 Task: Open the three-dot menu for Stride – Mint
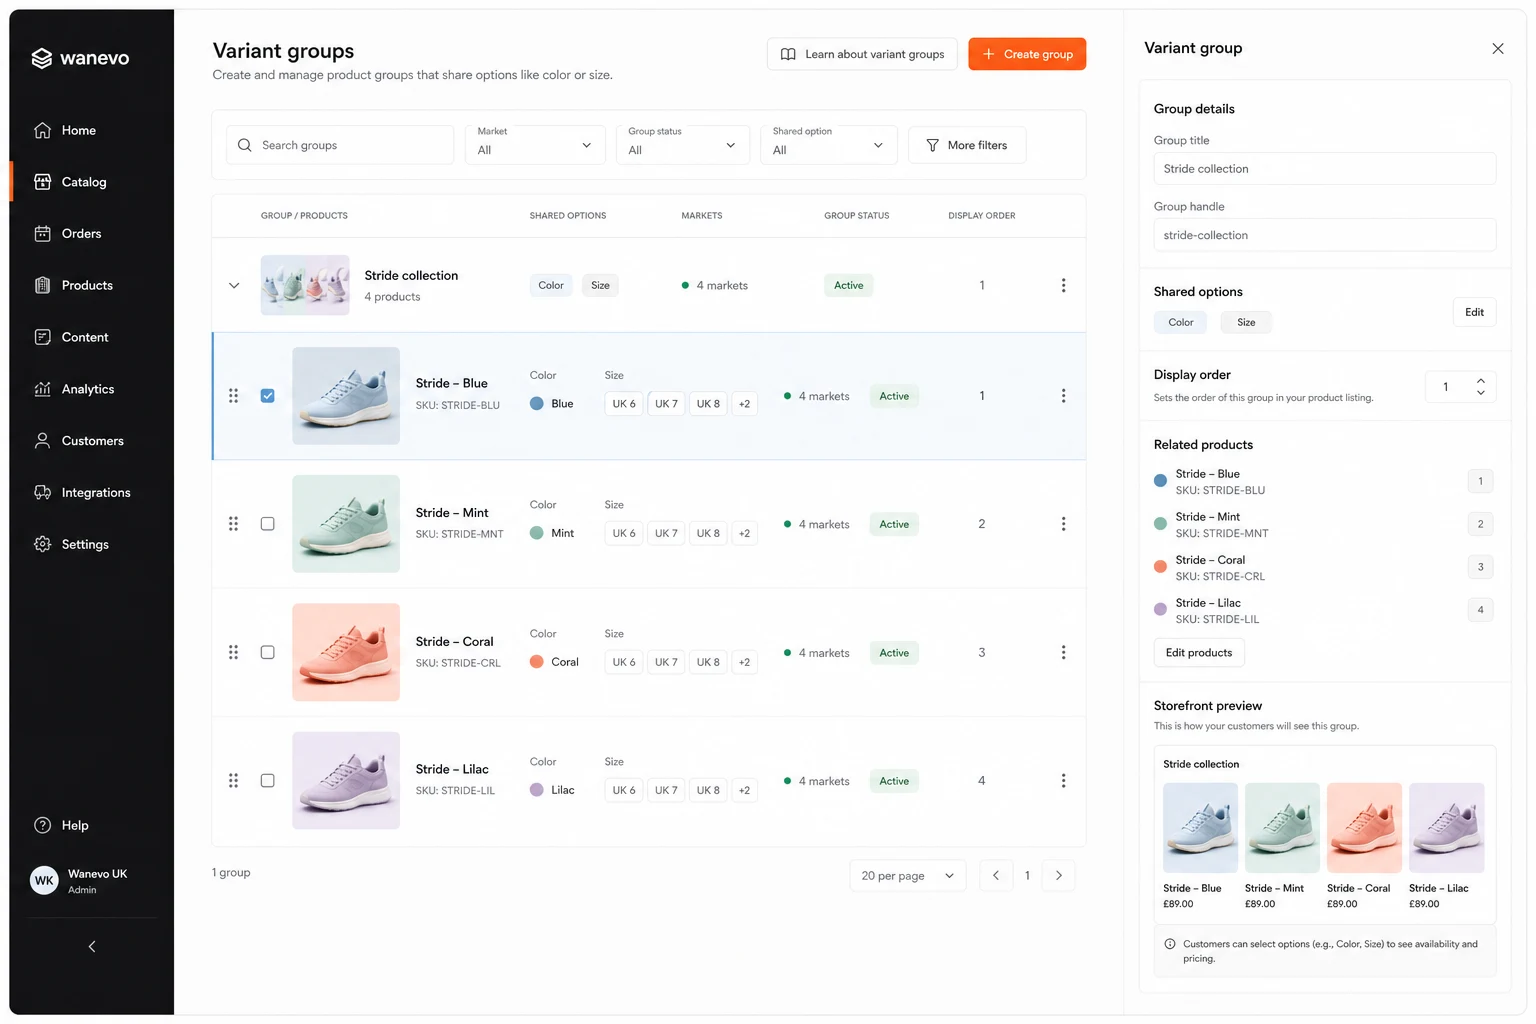pyautogui.click(x=1063, y=524)
